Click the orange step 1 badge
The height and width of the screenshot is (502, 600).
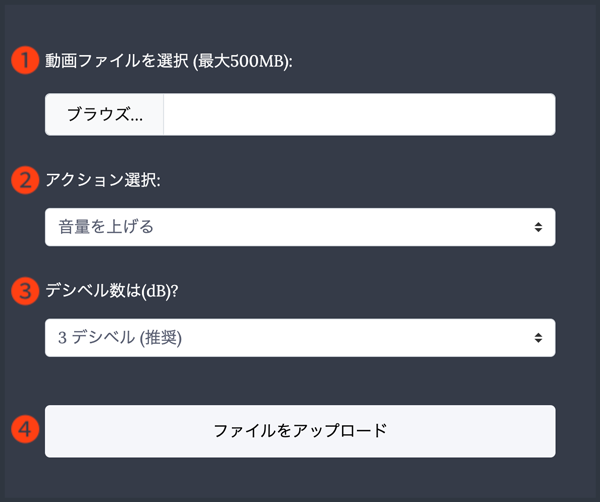(x=24, y=60)
